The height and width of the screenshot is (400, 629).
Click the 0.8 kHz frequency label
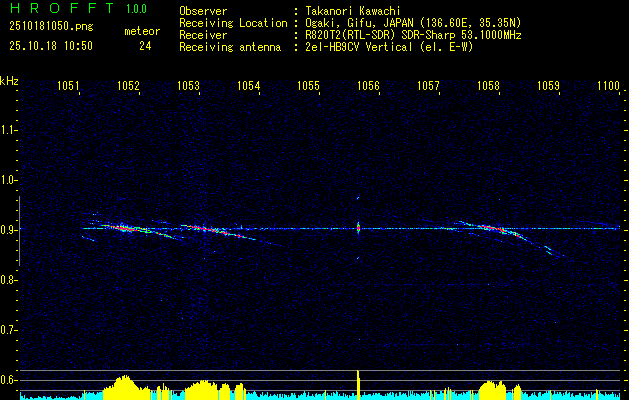pyautogui.click(x=7, y=280)
